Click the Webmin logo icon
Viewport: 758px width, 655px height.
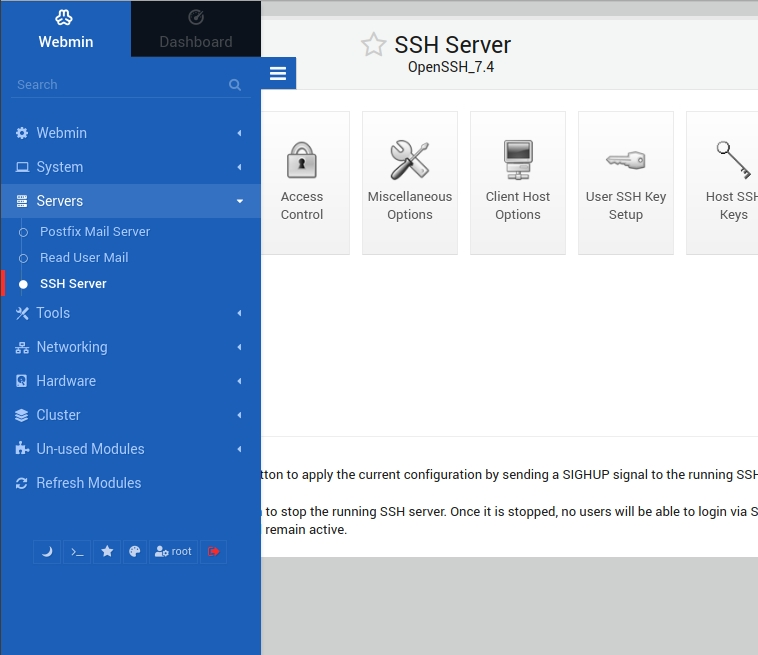[x=64, y=17]
